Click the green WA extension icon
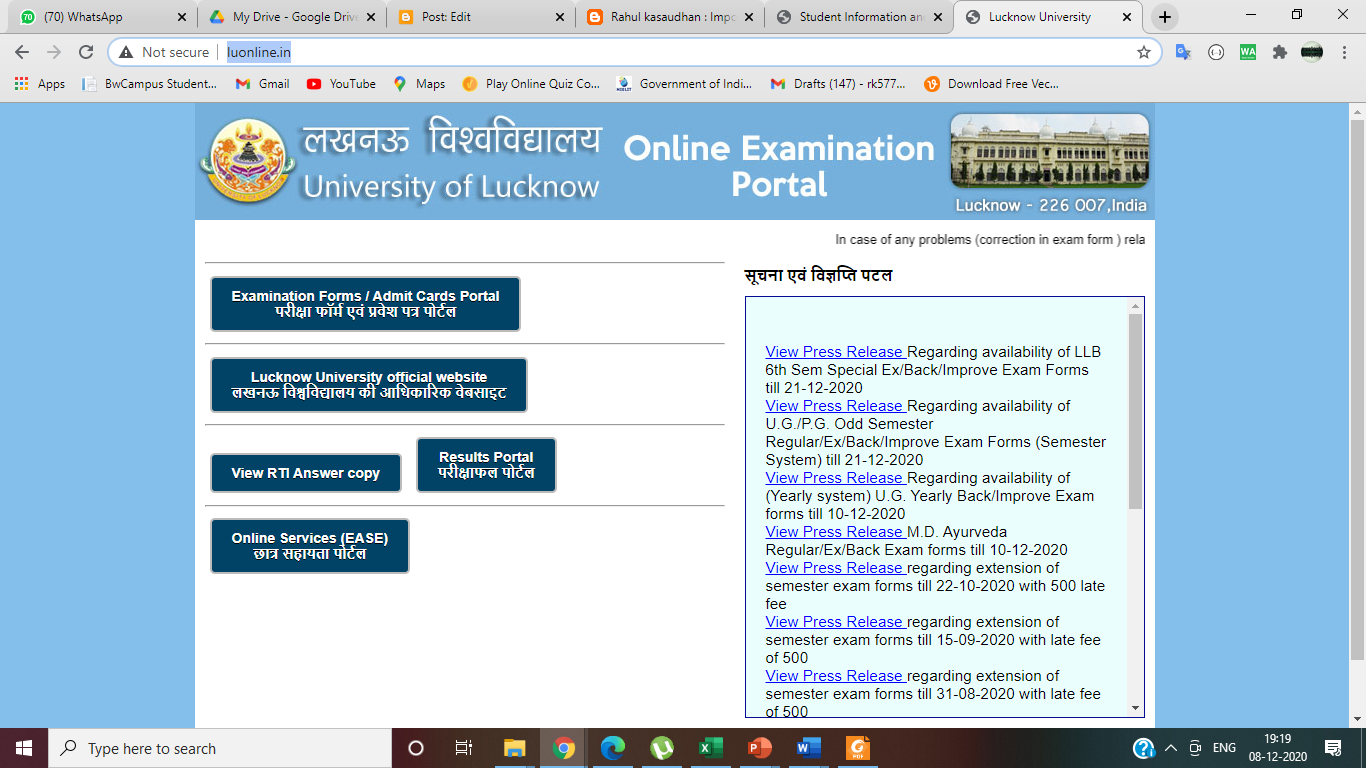Screen dimensions: 1366x768 click(x=1248, y=52)
